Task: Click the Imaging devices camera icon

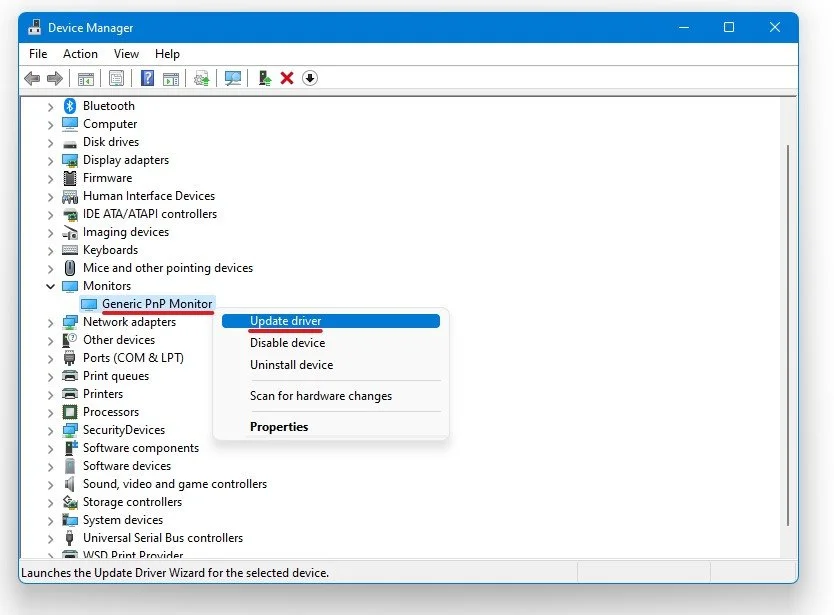Action: click(x=70, y=232)
